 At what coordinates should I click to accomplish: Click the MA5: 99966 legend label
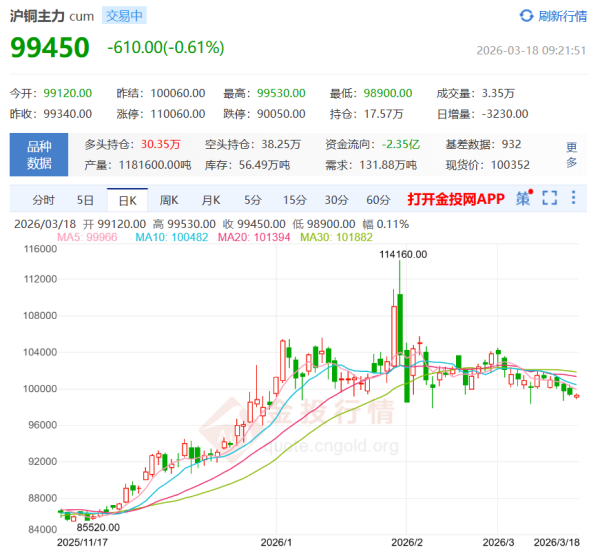87,237
